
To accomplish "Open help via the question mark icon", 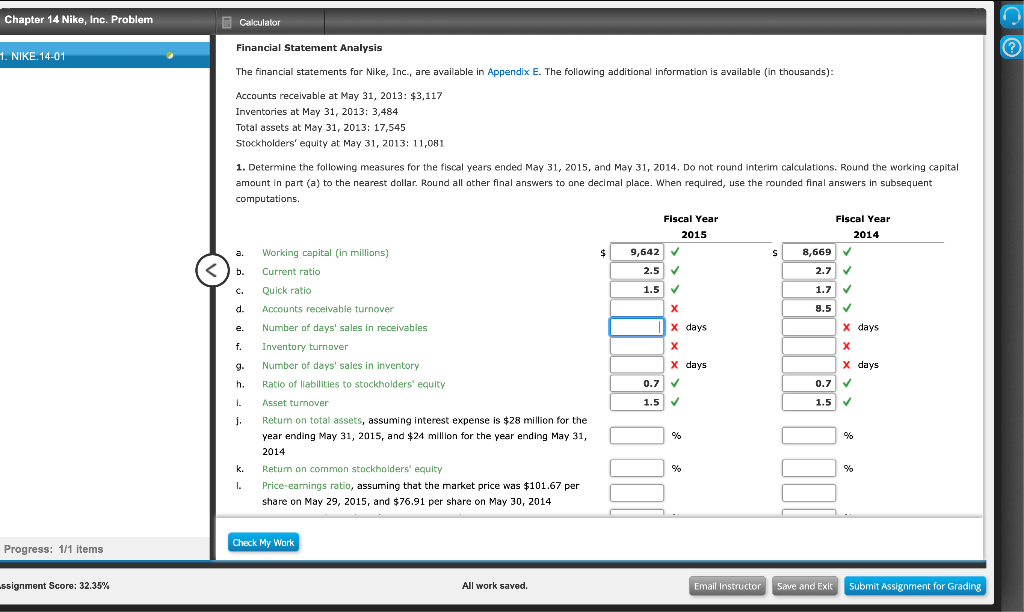I will 1013,45.
